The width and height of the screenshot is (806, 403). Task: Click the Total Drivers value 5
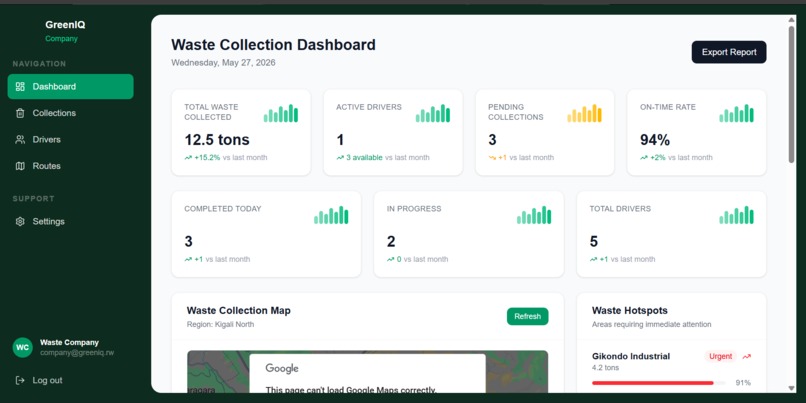[x=594, y=242]
